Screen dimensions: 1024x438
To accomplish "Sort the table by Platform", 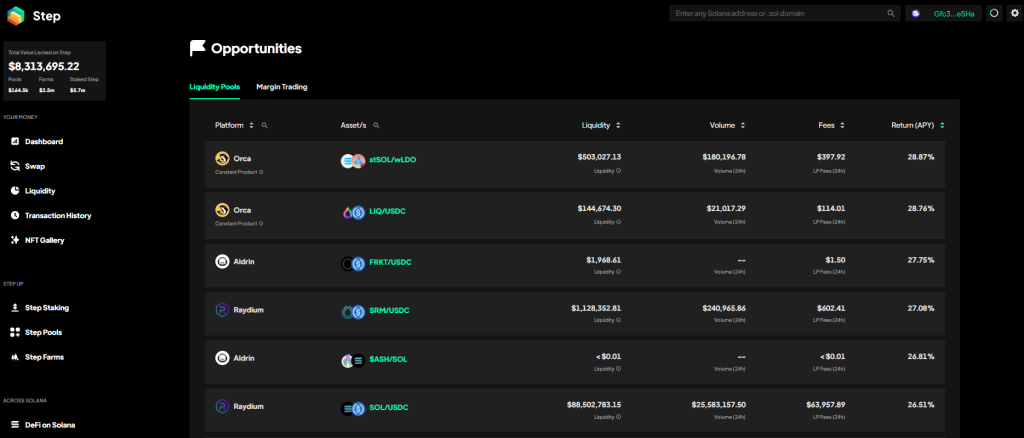I will click(x=251, y=125).
